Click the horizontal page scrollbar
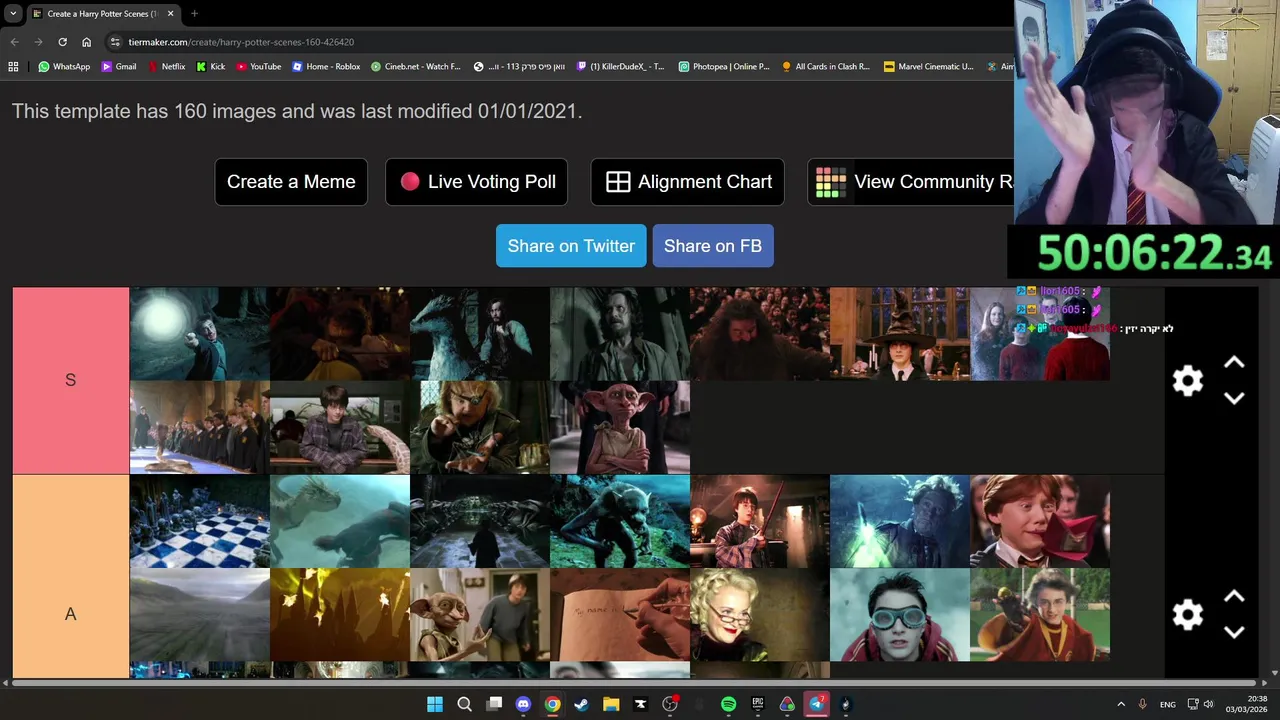This screenshot has width=1280, height=720. point(636,684)
